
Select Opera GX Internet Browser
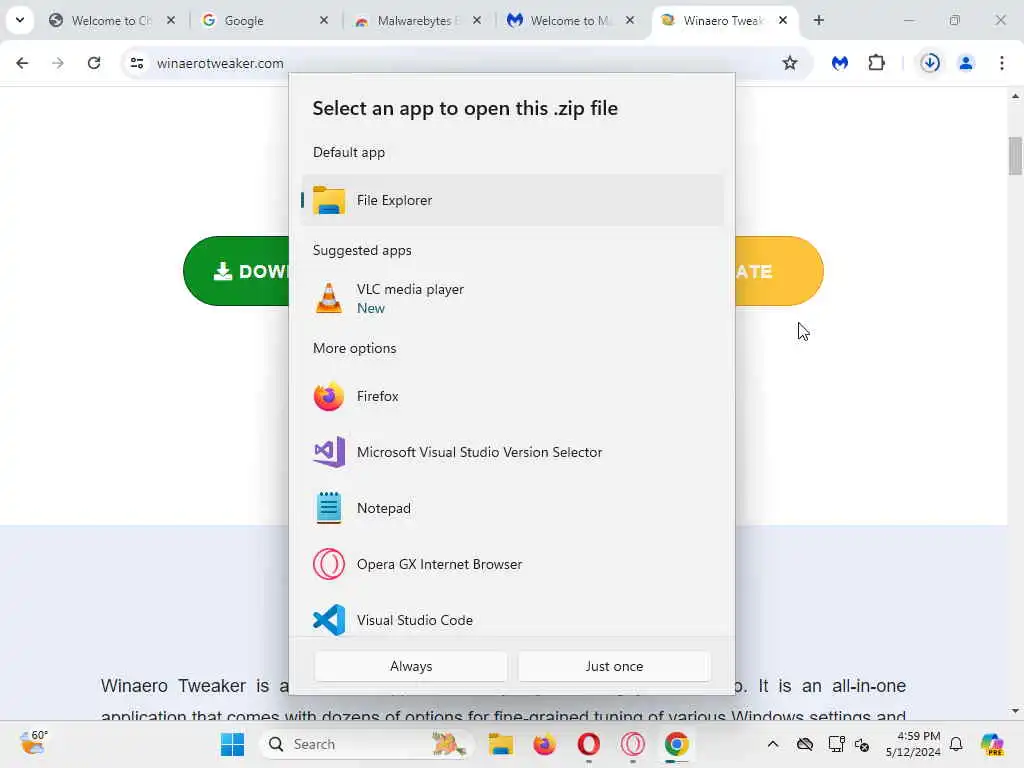[x=512, y=564]
